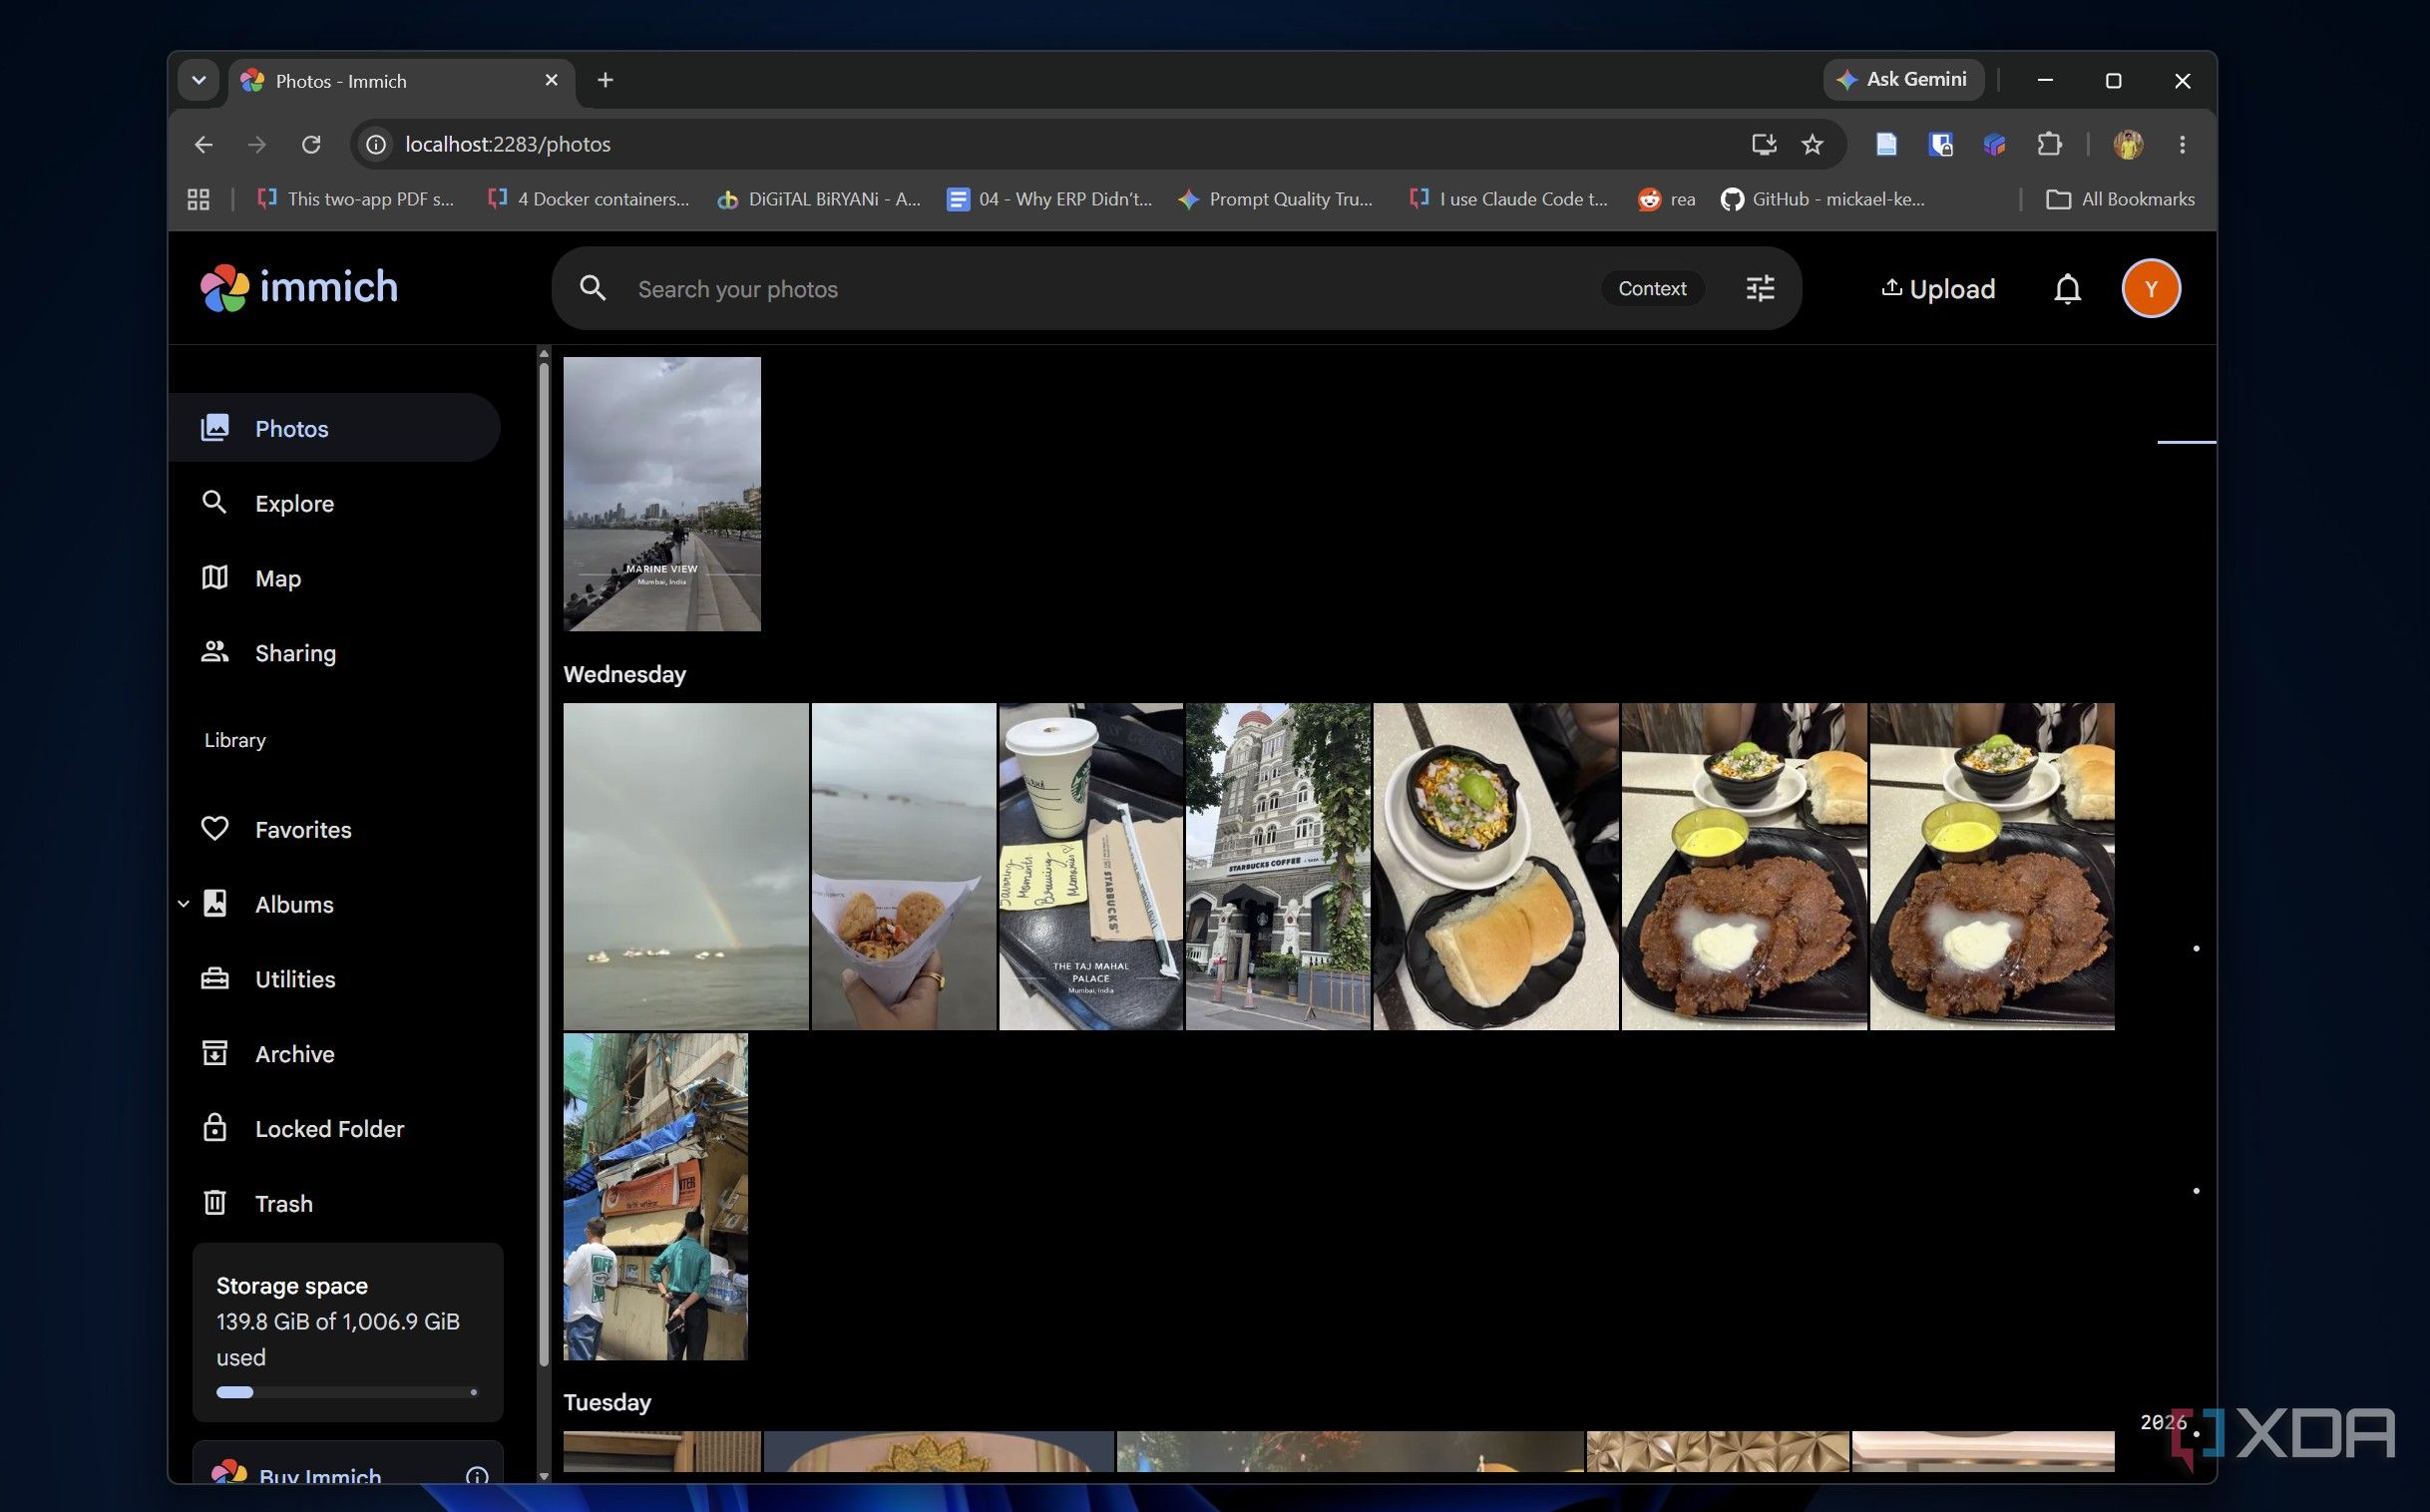
Task: Open 'I use Claude Code t...' bookmark
Action: click(1508, 199)
